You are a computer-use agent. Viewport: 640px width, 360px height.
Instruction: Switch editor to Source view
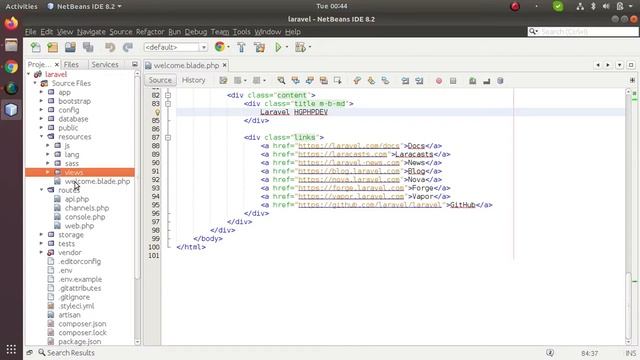160,80
